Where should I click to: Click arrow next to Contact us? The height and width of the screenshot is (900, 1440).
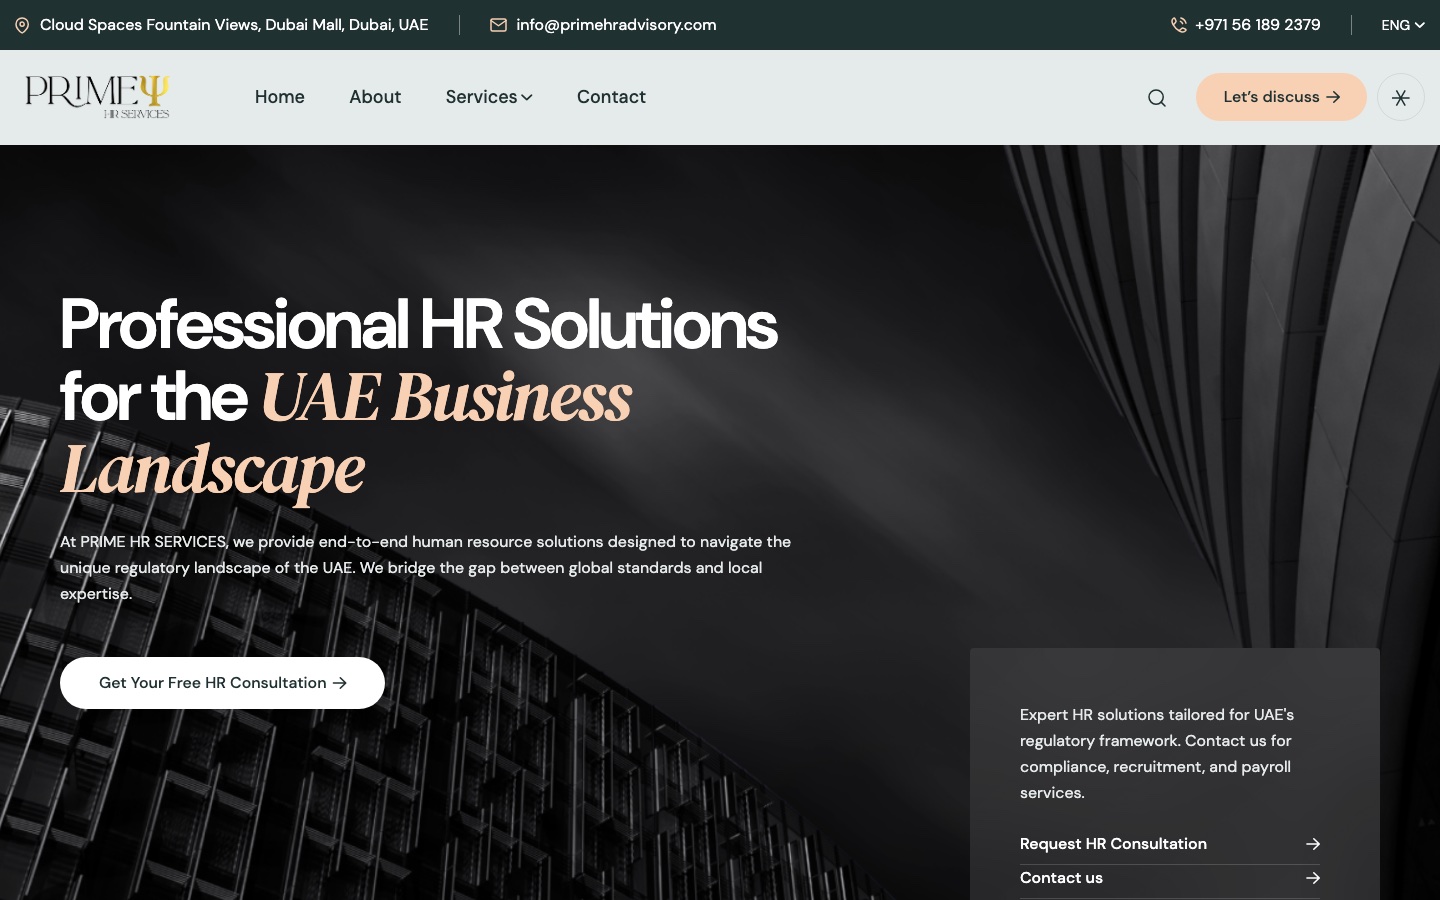click(x=1313, y=878)
